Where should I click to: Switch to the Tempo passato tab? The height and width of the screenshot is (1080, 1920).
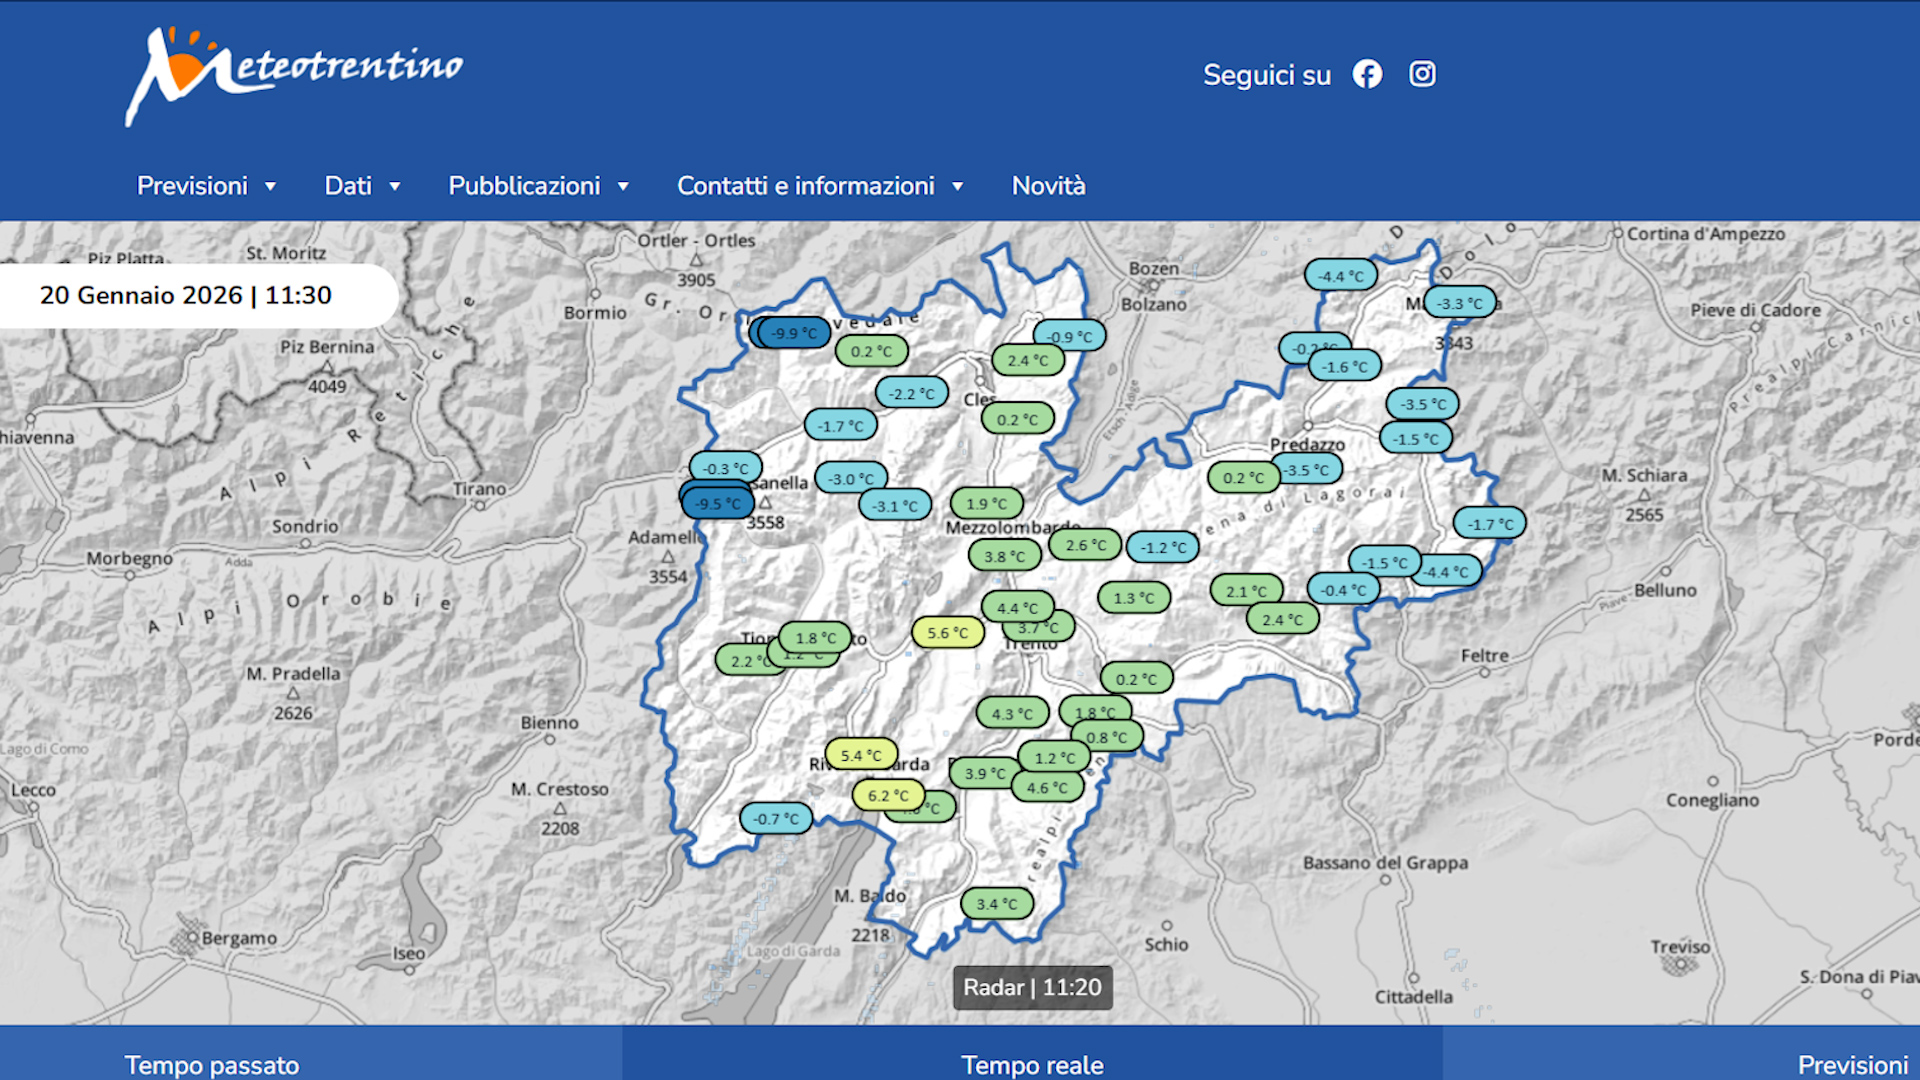coord(212,1064)
